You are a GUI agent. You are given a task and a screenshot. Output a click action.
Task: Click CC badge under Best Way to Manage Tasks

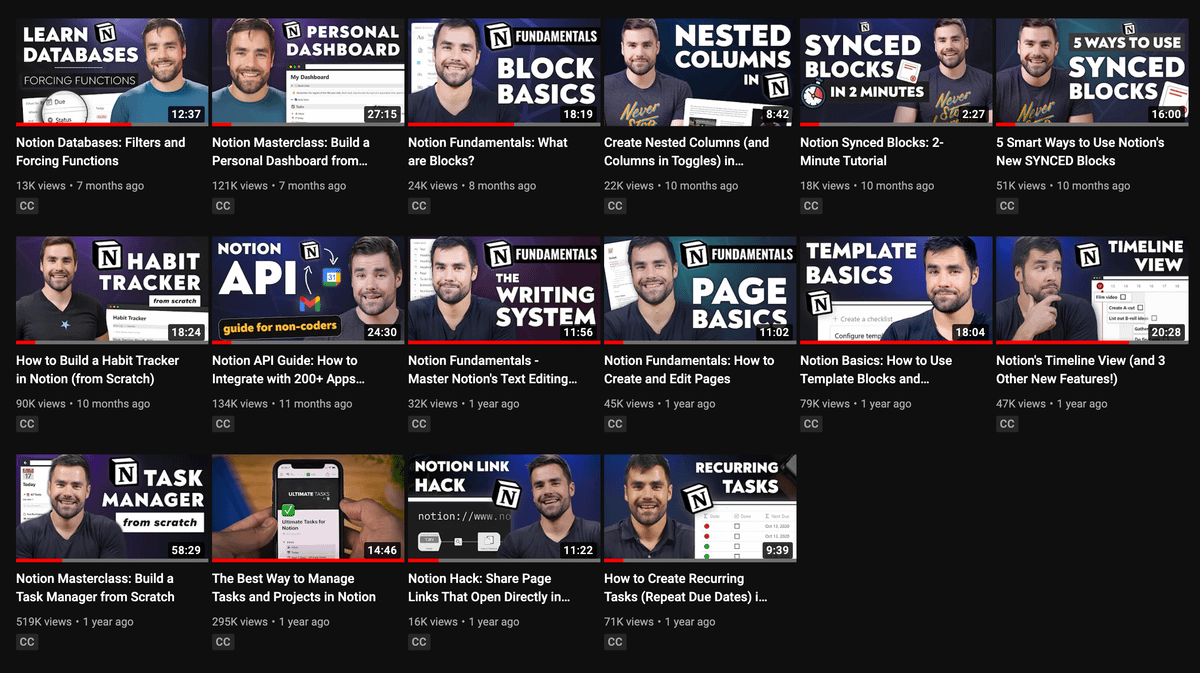click(223, 642)
